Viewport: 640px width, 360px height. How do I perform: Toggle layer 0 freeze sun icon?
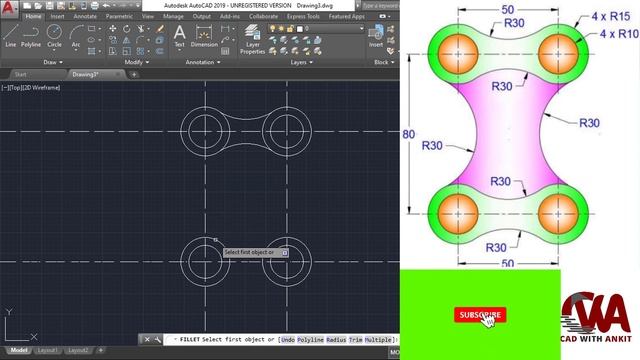[281, 29]
